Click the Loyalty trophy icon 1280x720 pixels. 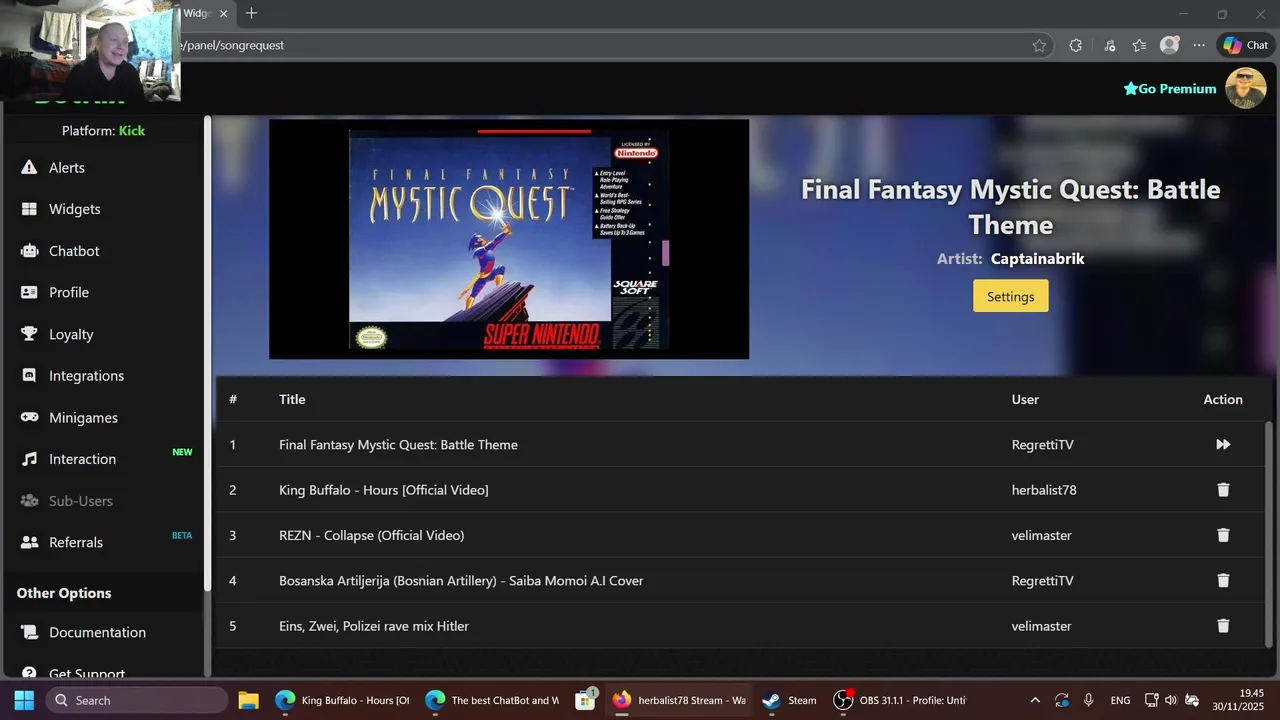pyautogui.click(x=29, y=334)
